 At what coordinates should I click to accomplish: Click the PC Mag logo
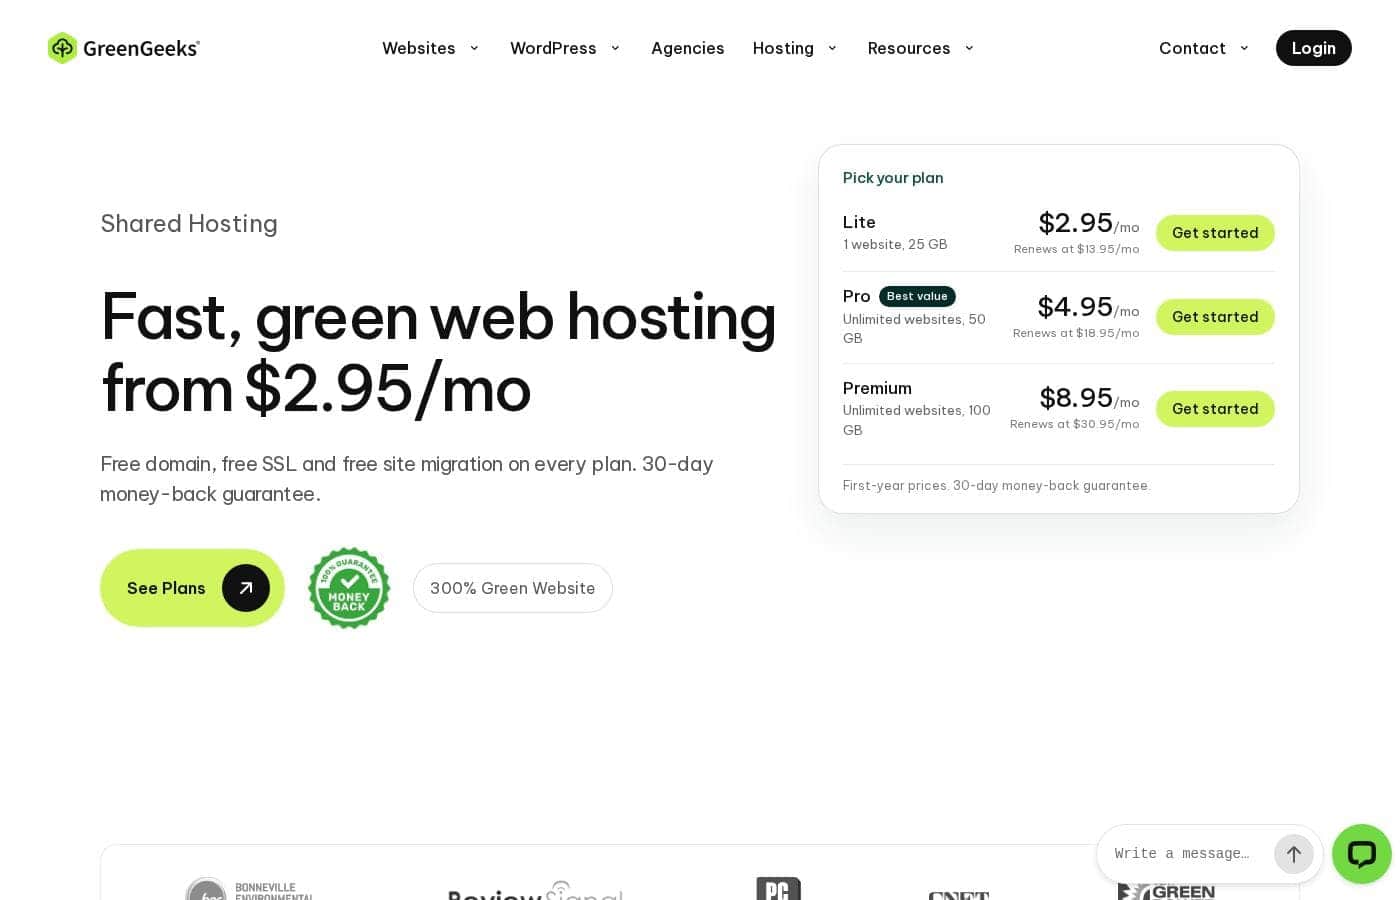779,888
